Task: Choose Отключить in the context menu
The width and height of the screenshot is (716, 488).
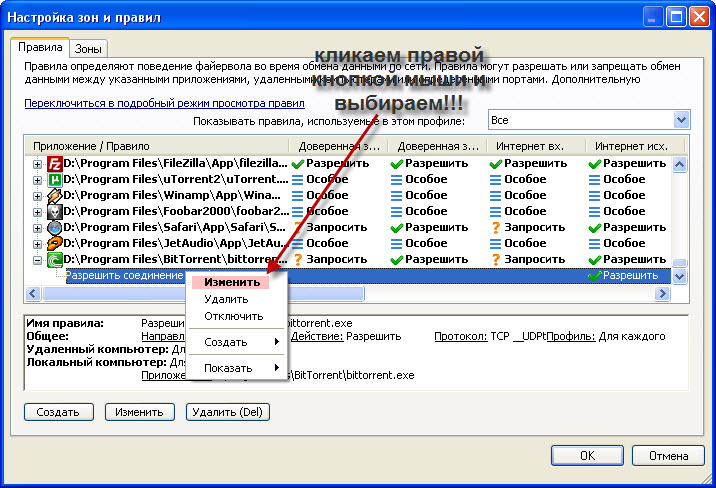Action: tap(233, 316)
